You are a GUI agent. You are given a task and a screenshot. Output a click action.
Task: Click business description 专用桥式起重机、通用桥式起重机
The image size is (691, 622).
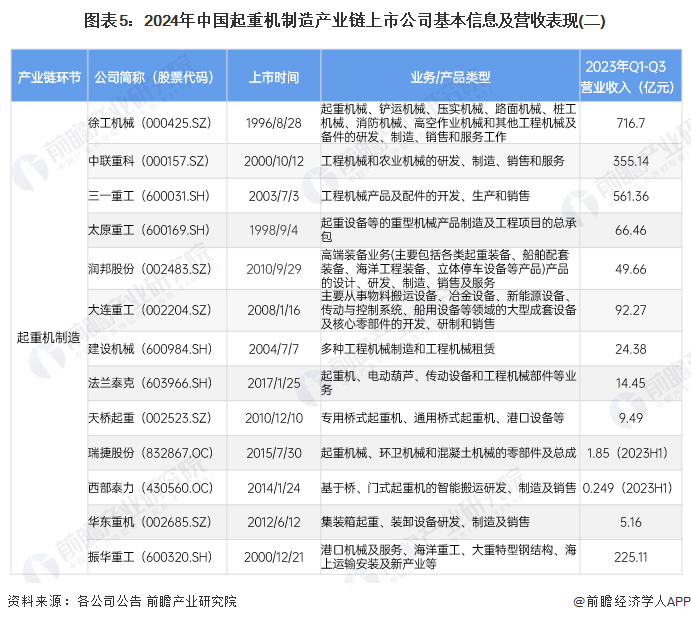[442, 417]
